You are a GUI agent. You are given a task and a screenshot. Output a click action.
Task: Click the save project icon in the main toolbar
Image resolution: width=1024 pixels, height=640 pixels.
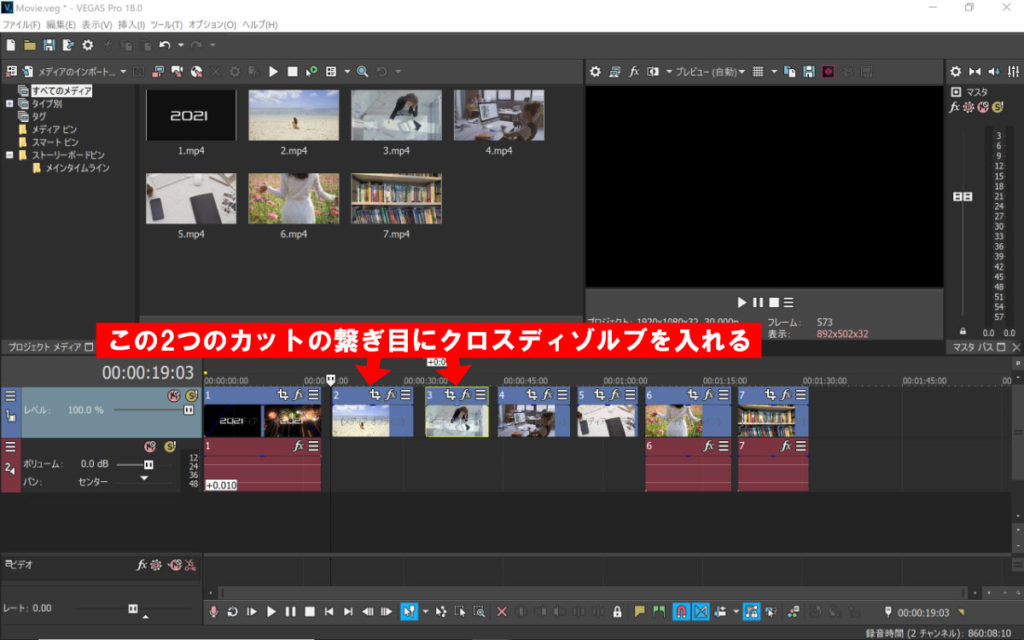pos(48,45)
